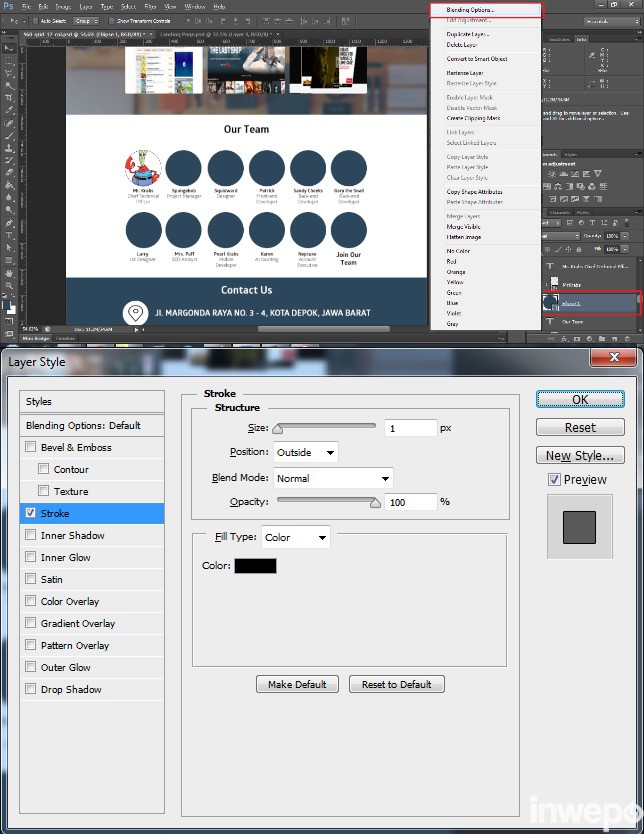Add a Levels adjustment icon
The image size is (644, 834).
point(563,174)
